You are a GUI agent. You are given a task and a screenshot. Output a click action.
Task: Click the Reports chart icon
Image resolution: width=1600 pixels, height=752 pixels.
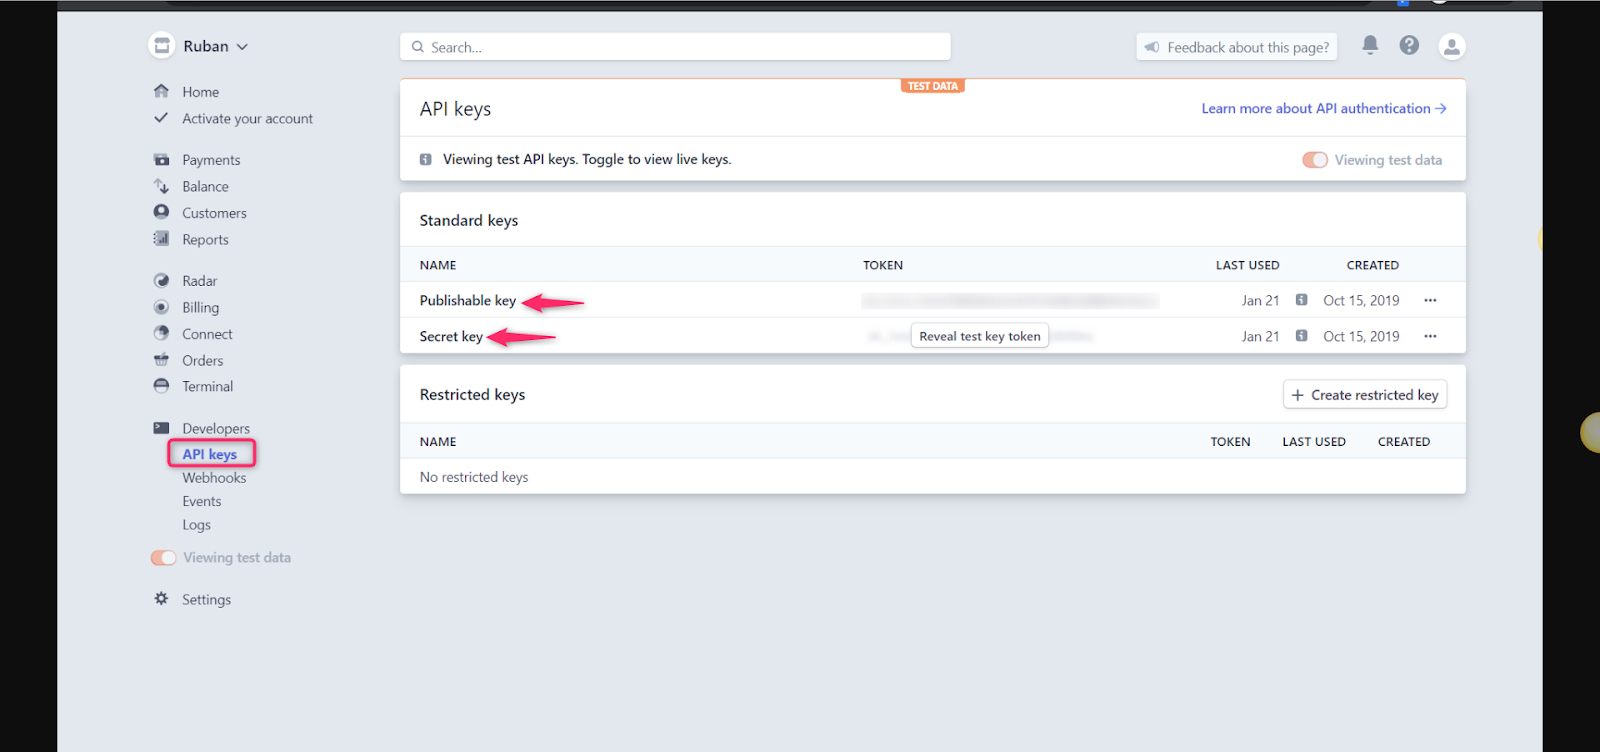tap(161, 239)
